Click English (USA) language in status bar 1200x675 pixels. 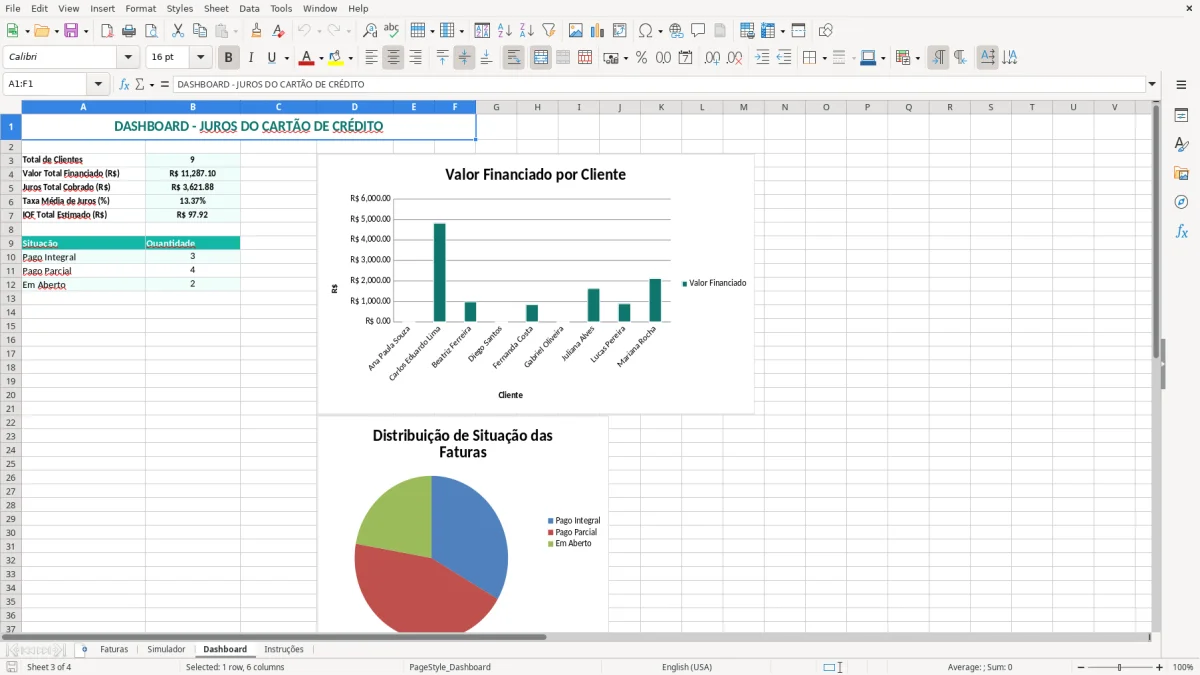(687, 667)
